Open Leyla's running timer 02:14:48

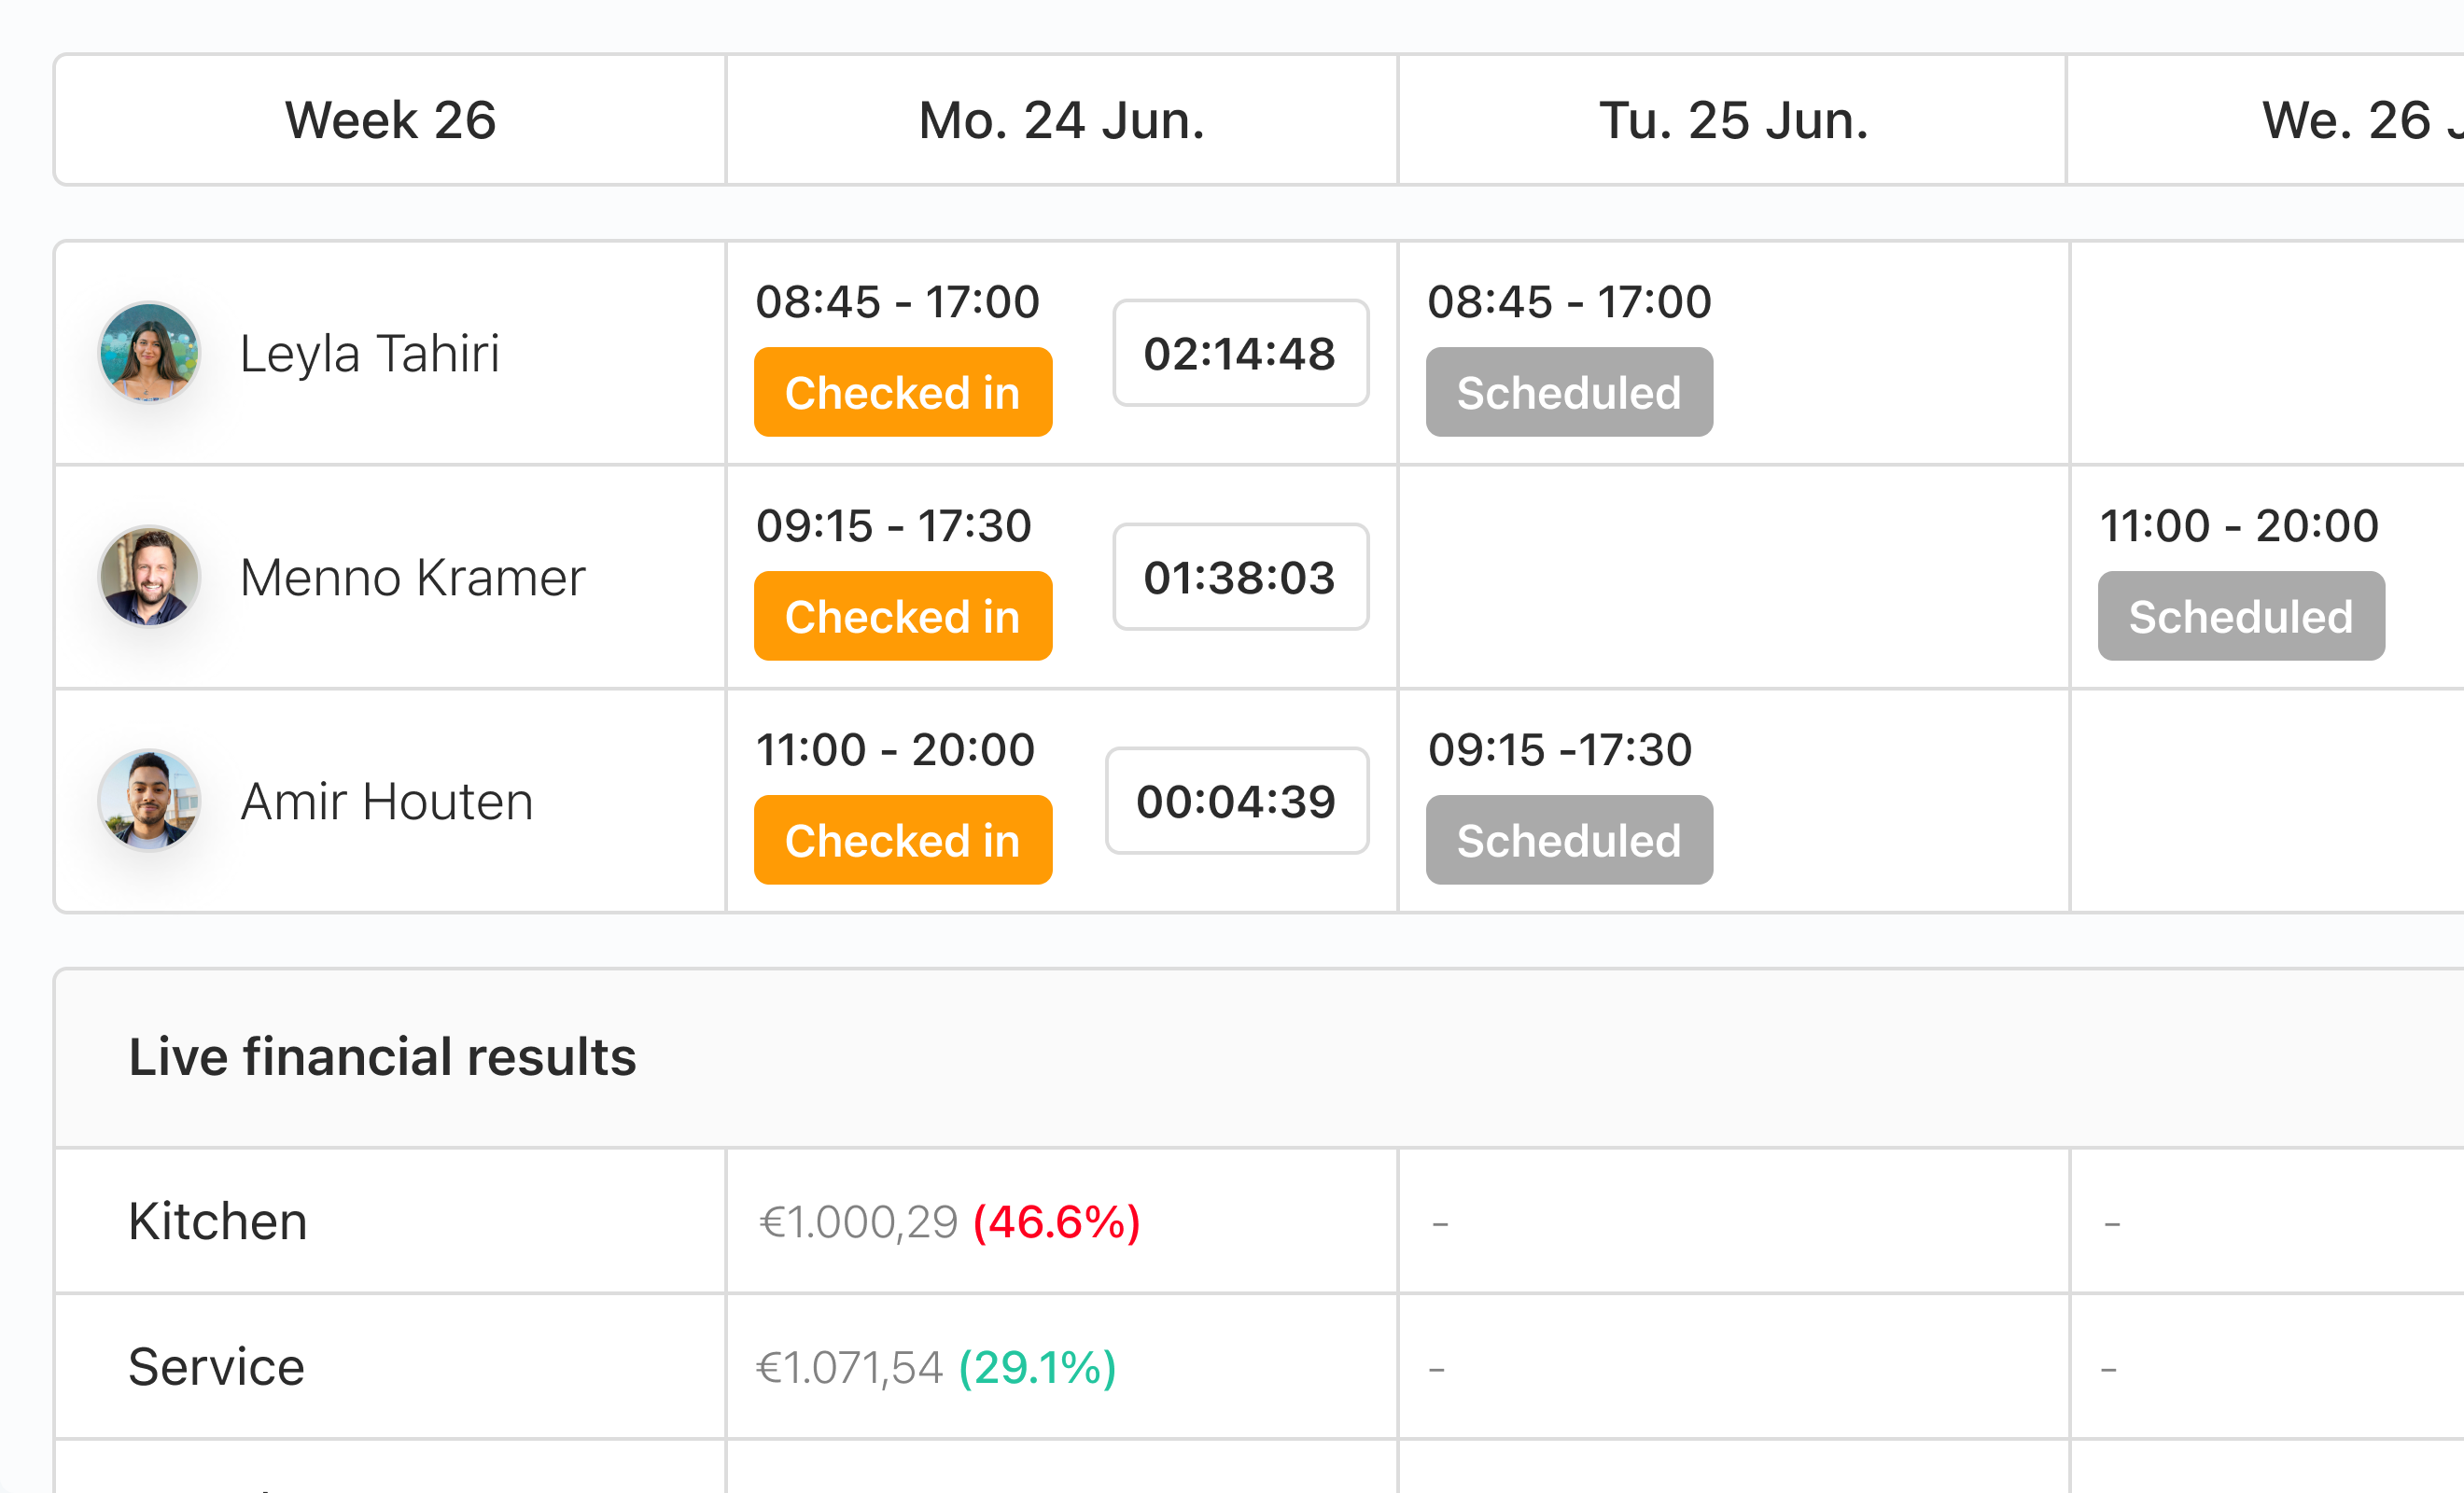click(1240, 353)
